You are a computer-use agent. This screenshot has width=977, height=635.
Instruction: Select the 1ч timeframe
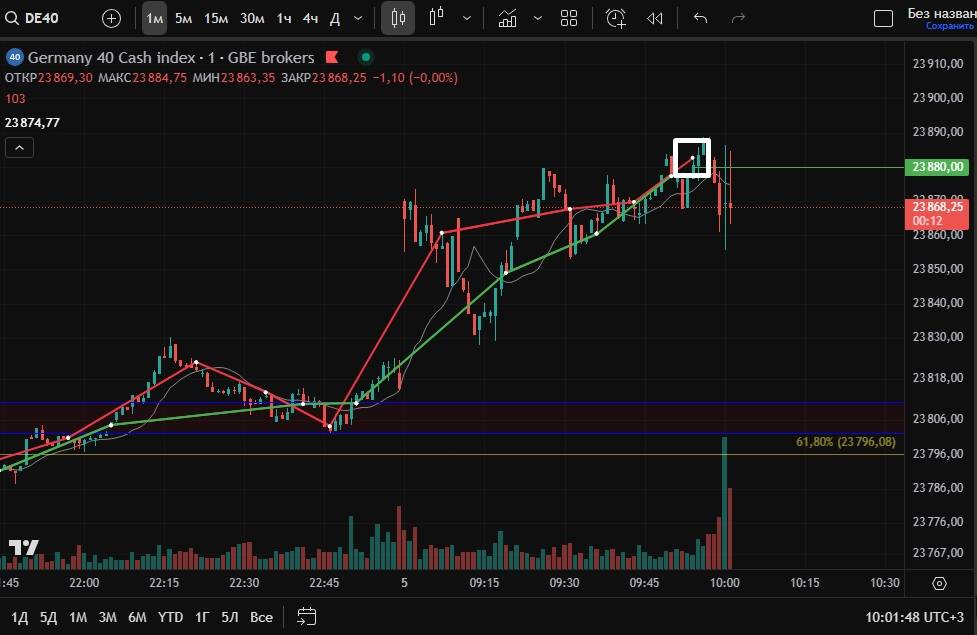point(284,18)
